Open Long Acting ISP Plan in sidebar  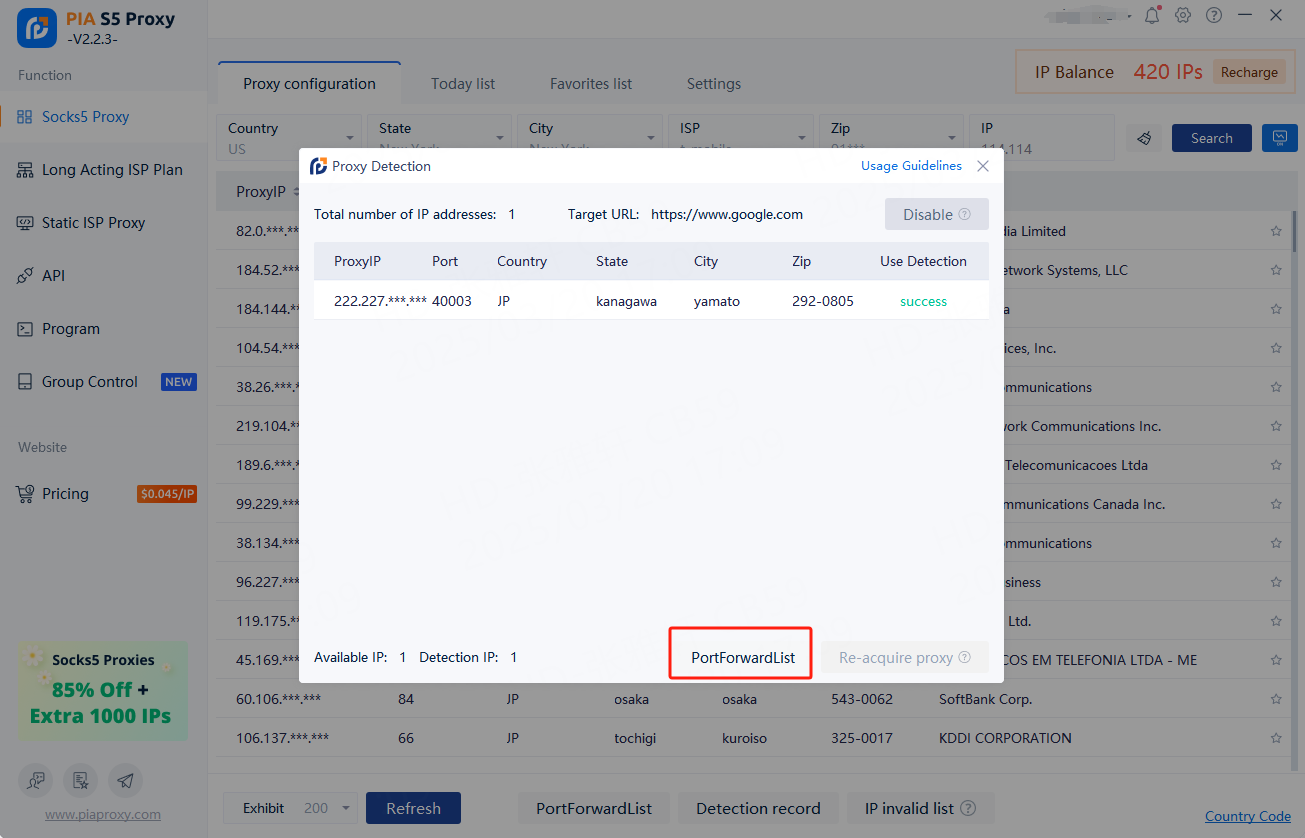click(x=112, y=170)
